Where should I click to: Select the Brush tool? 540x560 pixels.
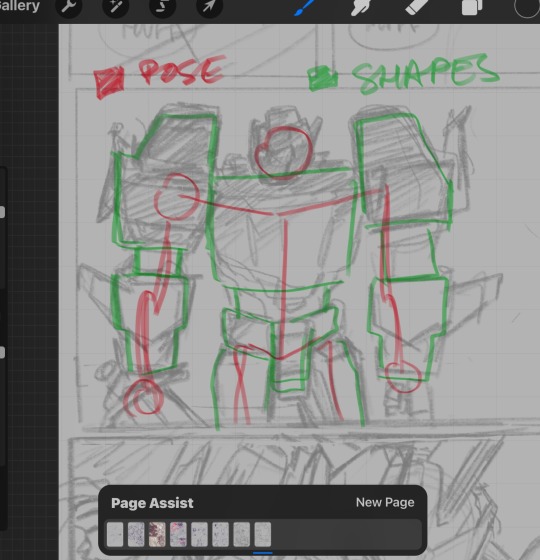(x=304, y=7)
